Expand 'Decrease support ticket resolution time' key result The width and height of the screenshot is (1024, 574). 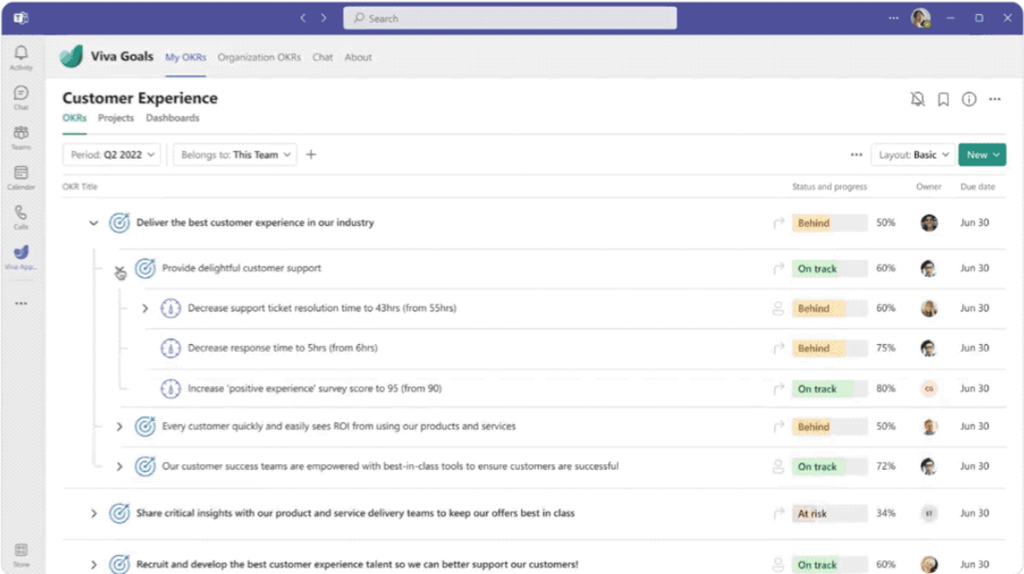pos(145,309)
